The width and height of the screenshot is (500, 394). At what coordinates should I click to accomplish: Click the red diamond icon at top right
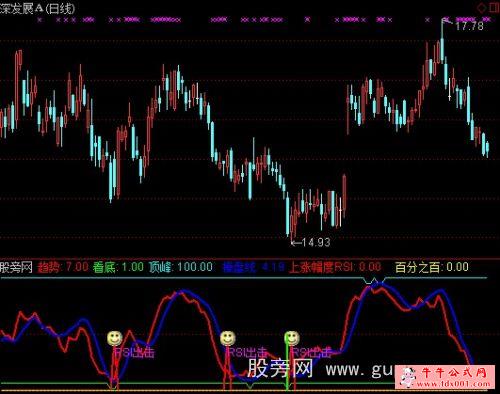(x=482, y=7)
